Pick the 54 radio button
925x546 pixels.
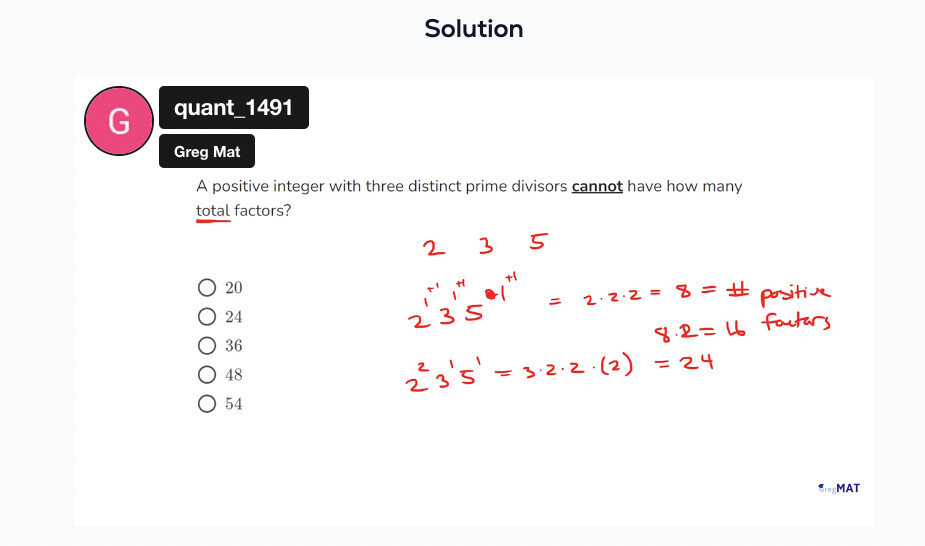[206, 404]
